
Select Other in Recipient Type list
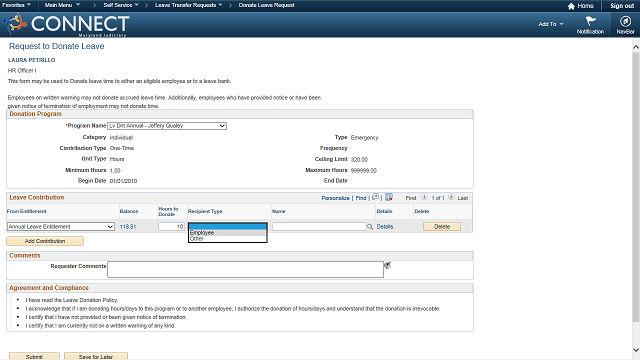click(x=227, y=238)
